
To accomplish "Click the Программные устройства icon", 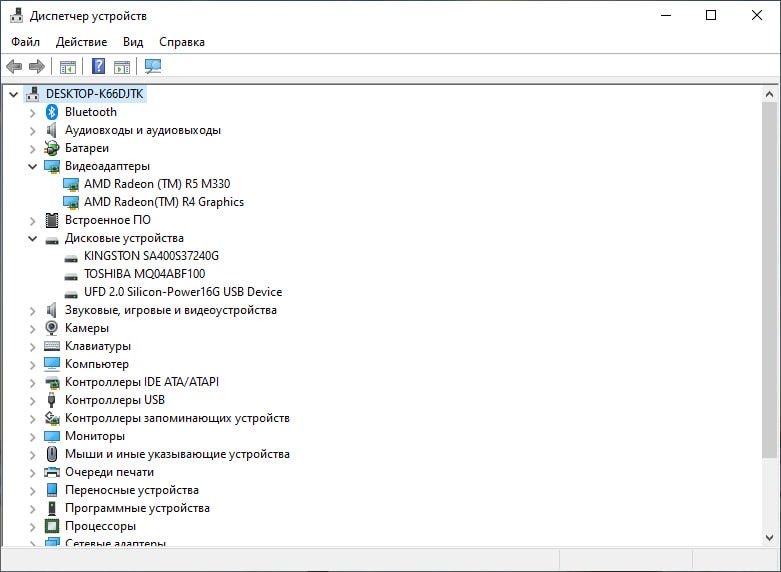I will [52, 508].
